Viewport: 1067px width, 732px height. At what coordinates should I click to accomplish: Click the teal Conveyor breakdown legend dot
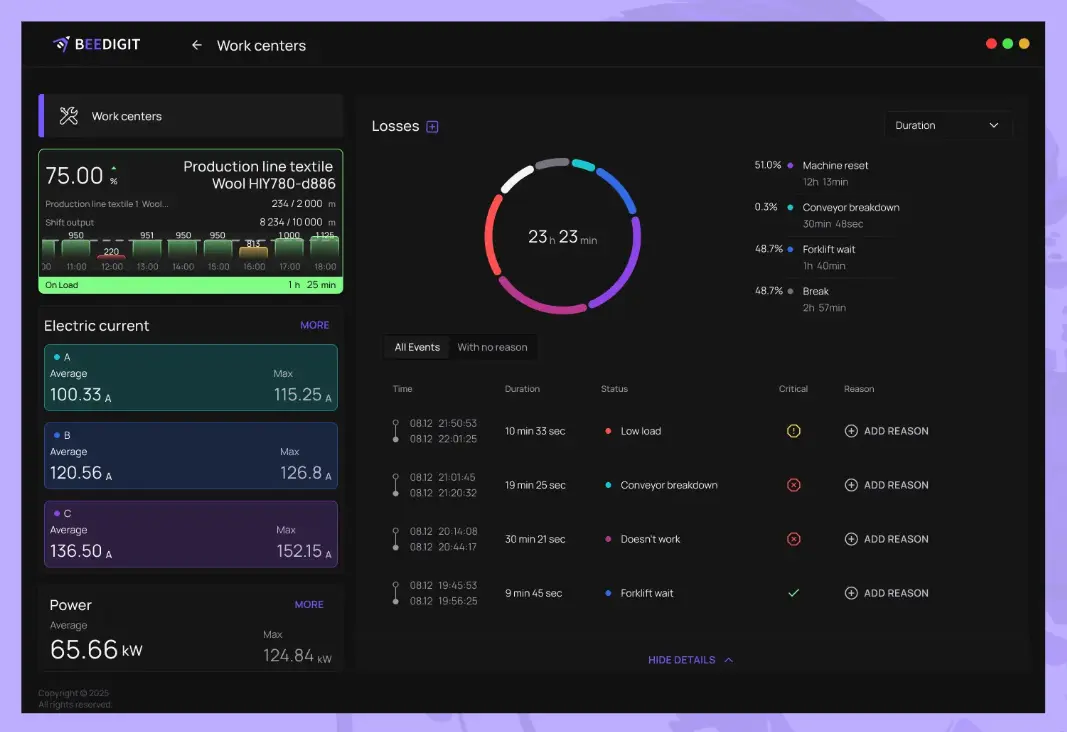coord(790,207)
